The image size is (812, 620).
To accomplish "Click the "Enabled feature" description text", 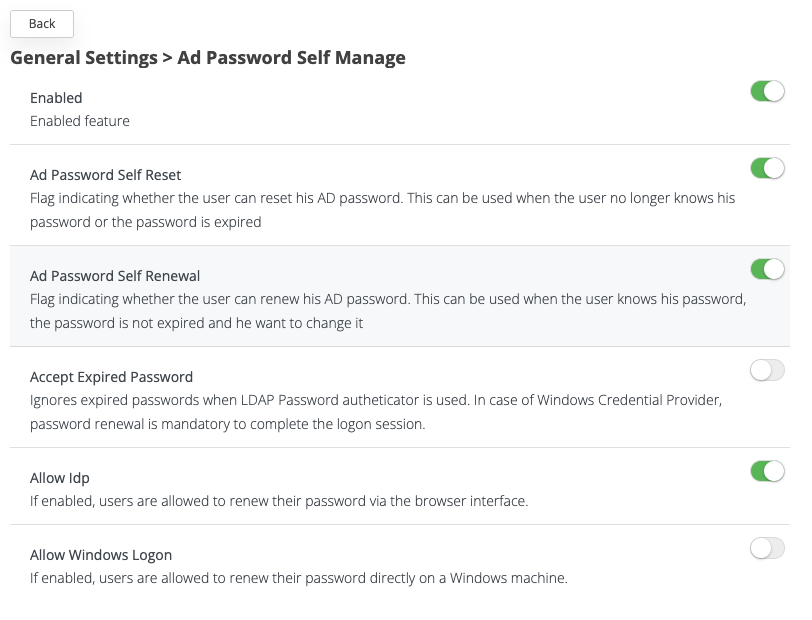I will (80, 121).
